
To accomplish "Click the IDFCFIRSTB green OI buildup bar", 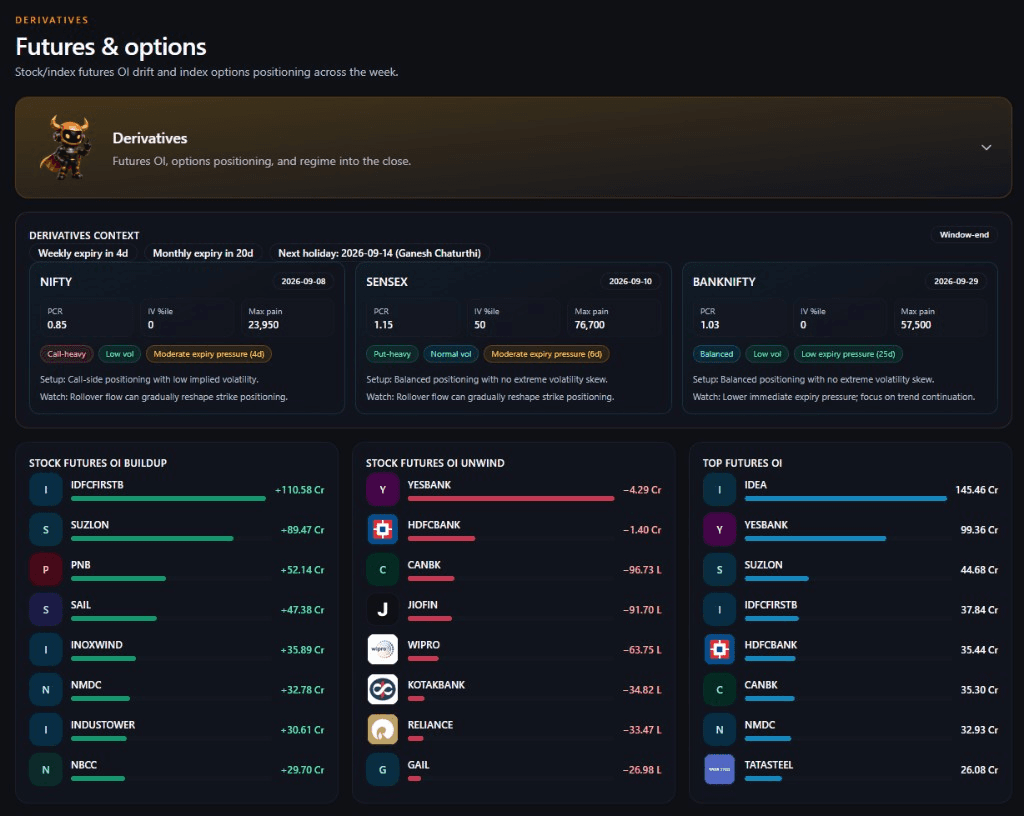I will click(x=168, y=499).
